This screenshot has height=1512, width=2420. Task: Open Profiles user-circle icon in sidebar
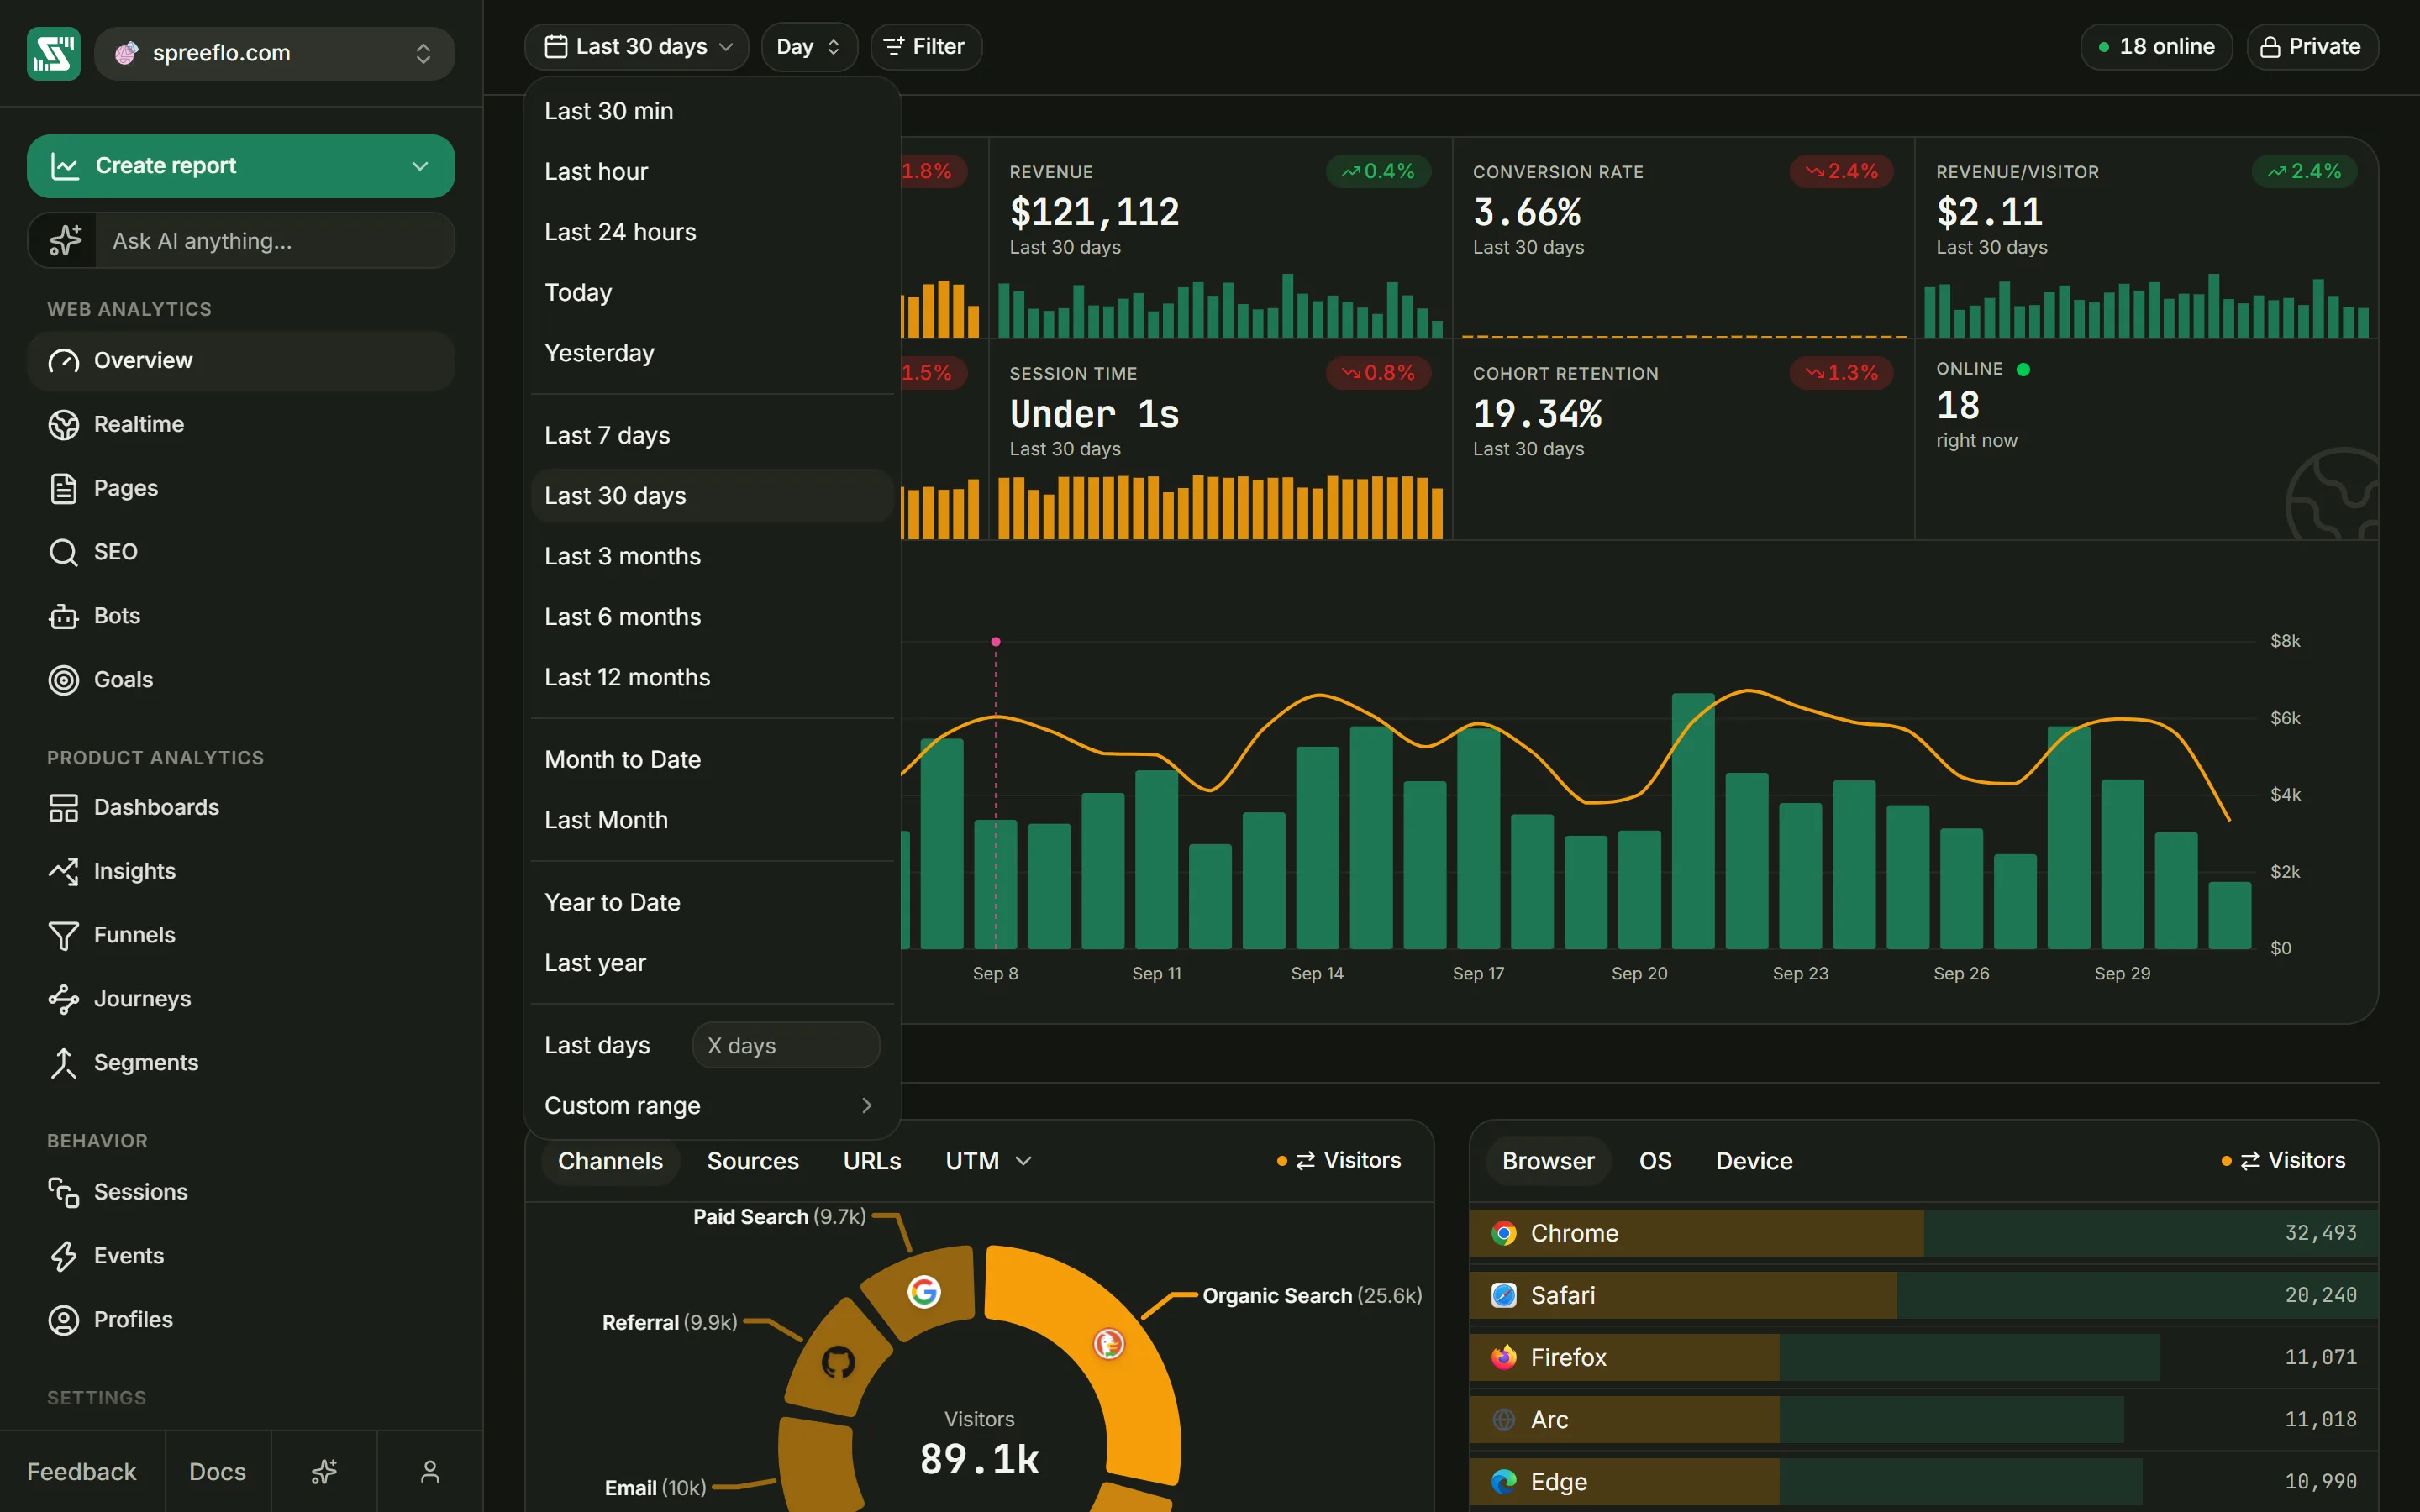coord(63,1320)
